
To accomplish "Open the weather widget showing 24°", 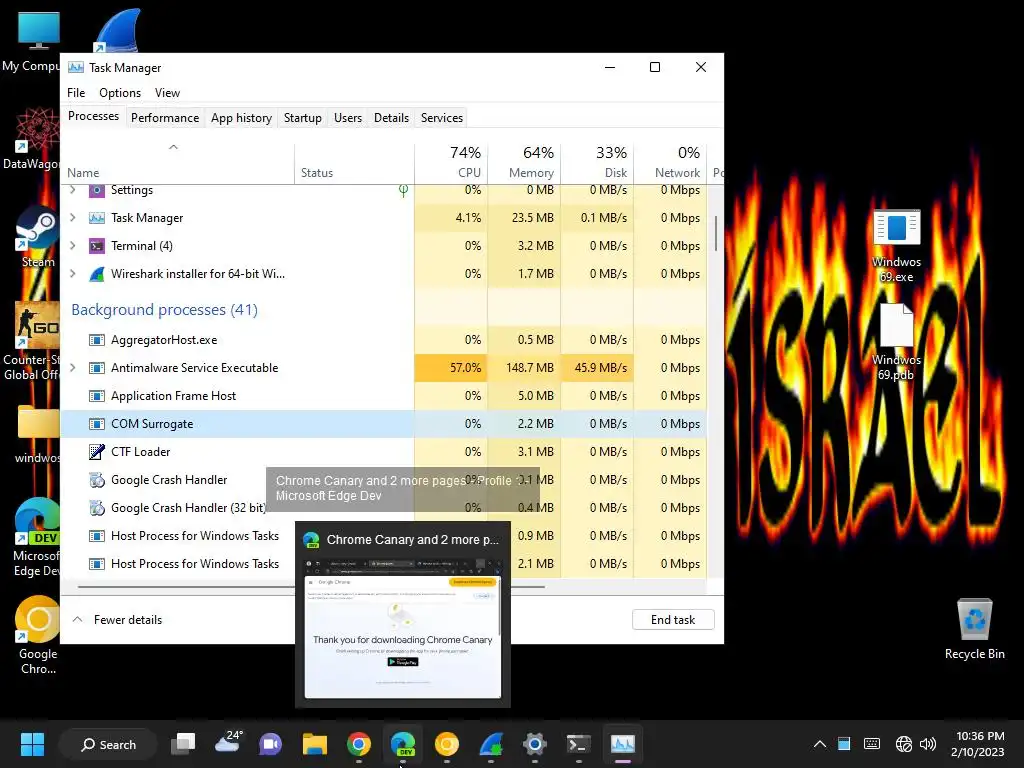I will click(228, 743).
